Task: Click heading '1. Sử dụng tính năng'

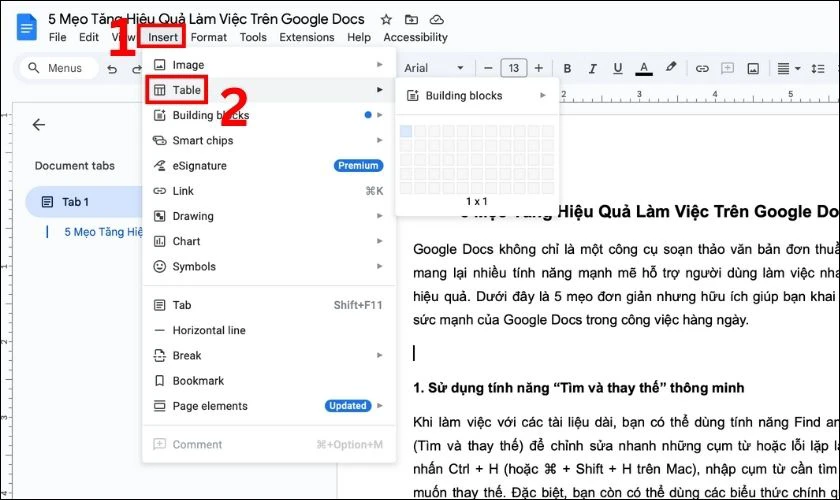Action: click(579, 387)
